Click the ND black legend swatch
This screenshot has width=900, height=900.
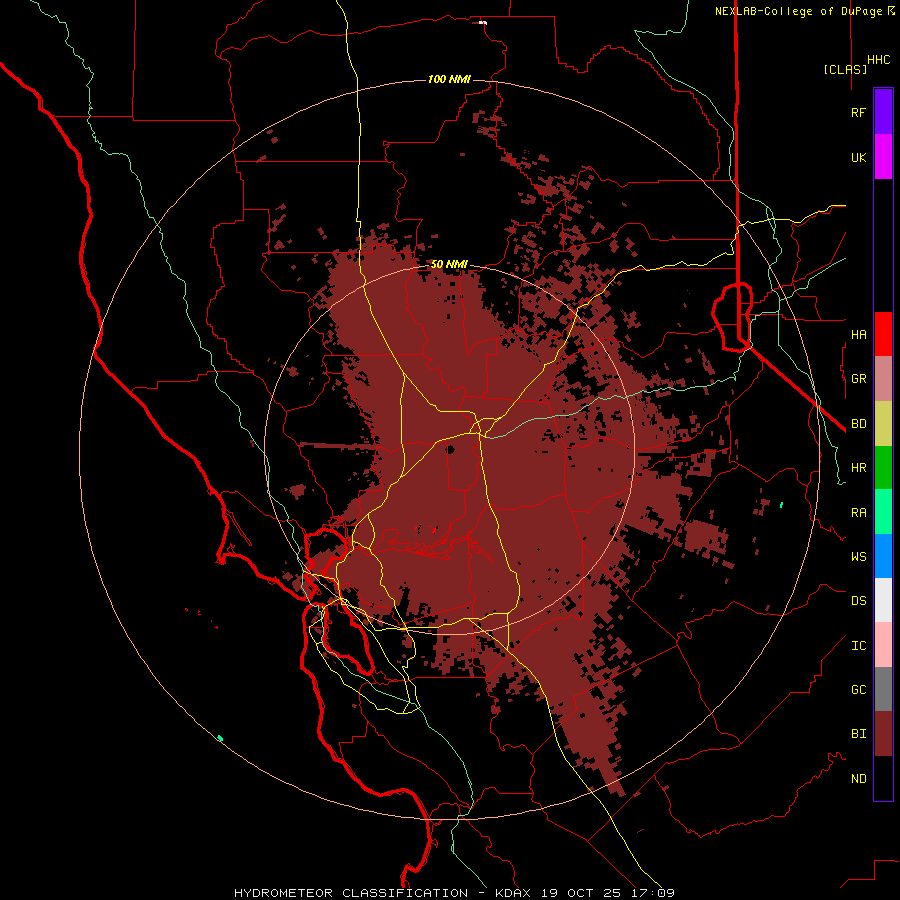[x=883, y=778]
